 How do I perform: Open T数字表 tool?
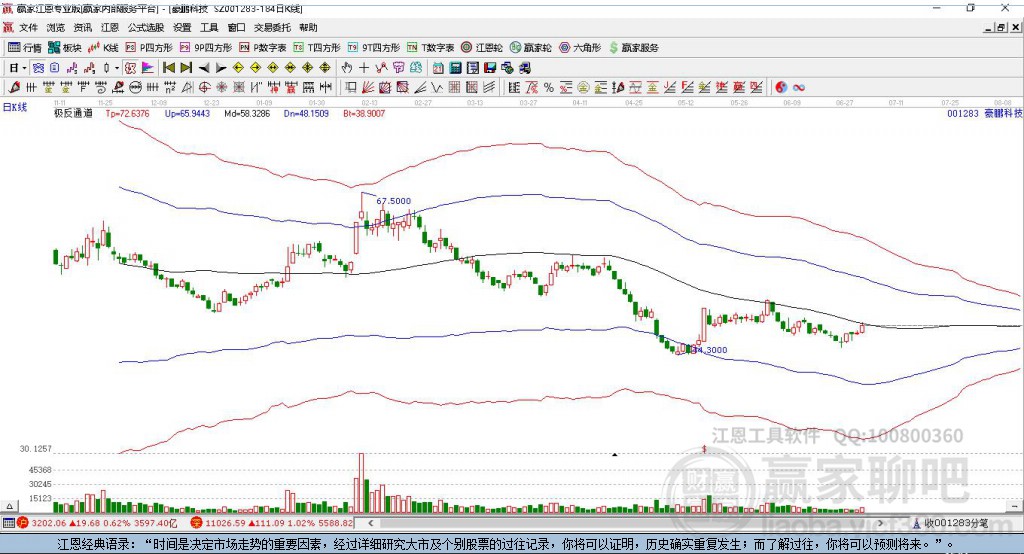[430, 48]
